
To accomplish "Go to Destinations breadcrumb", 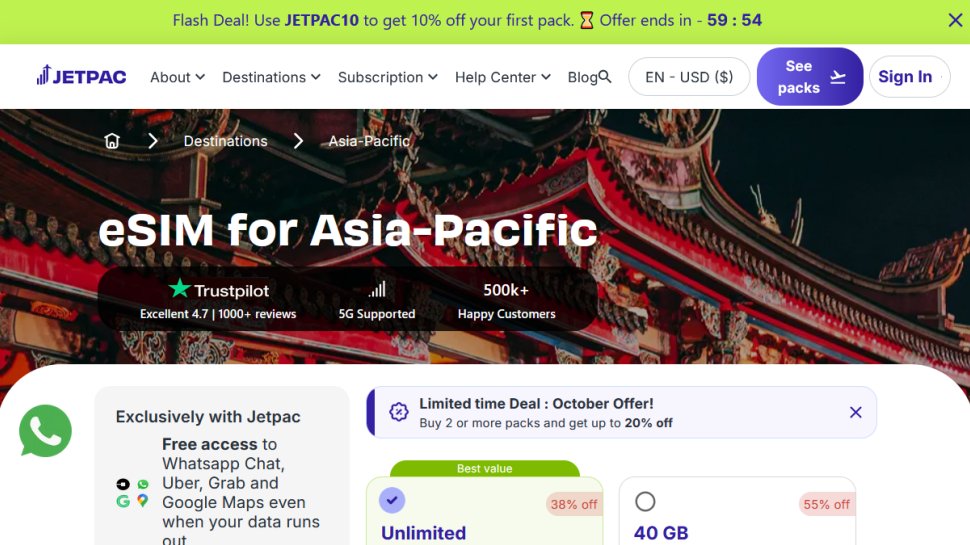I will point(226,141).
